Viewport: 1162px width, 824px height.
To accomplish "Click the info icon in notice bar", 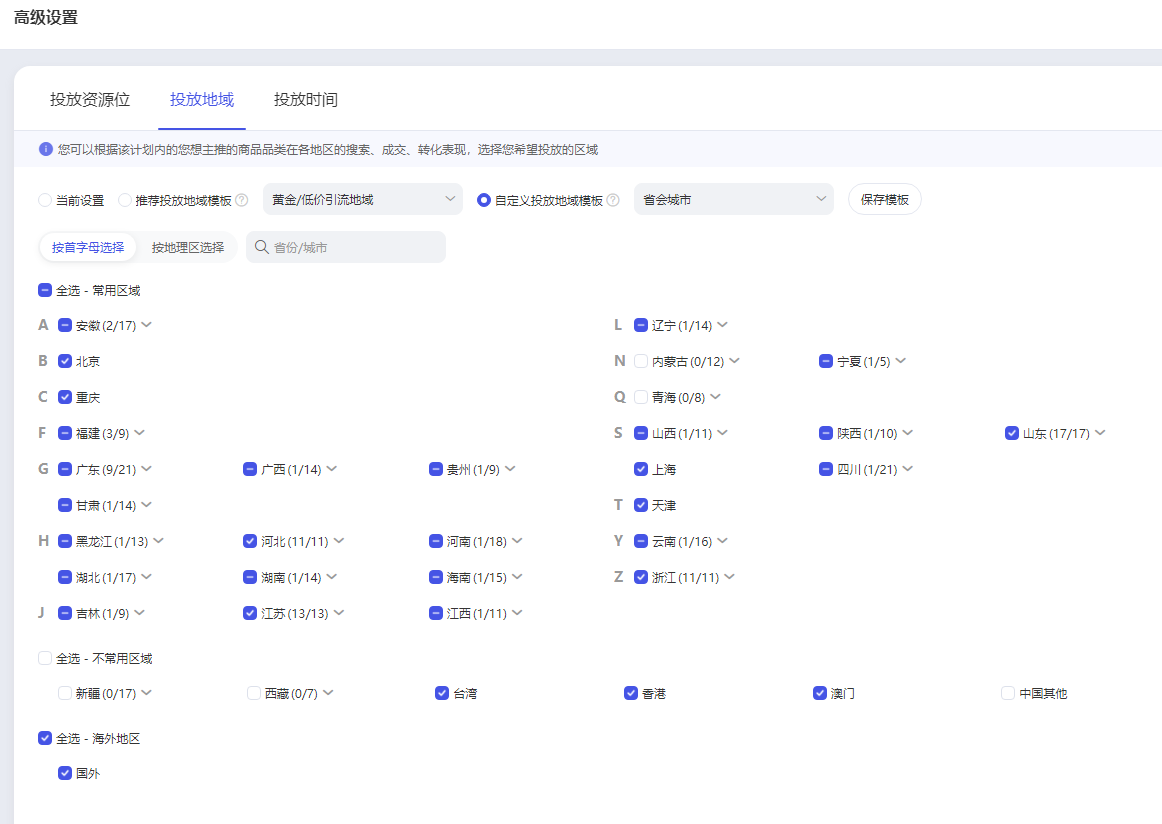I will point(45,149).
